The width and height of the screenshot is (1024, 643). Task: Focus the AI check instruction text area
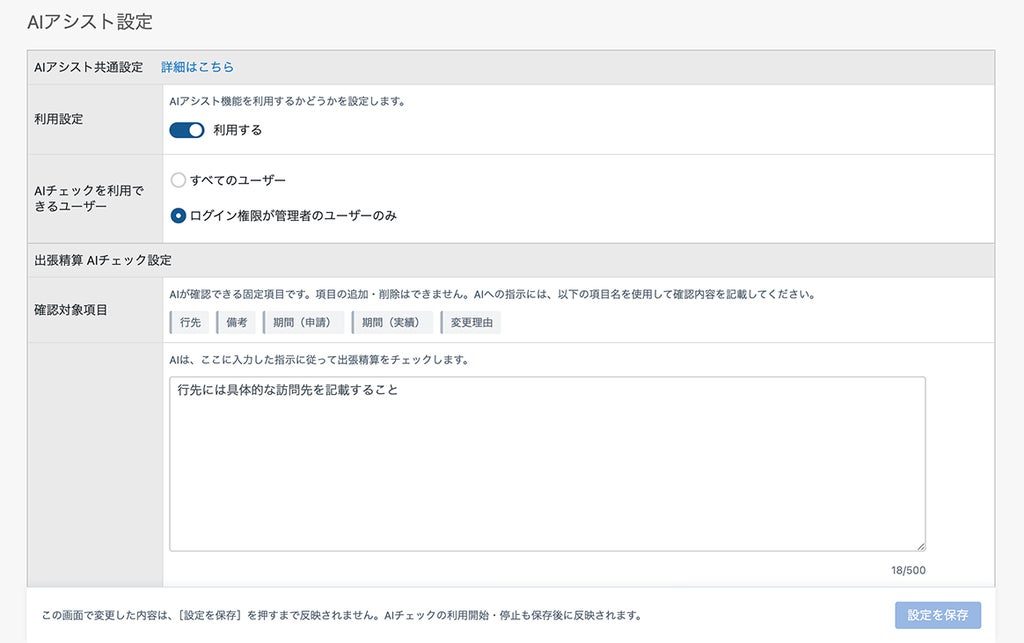pos(547,463)
